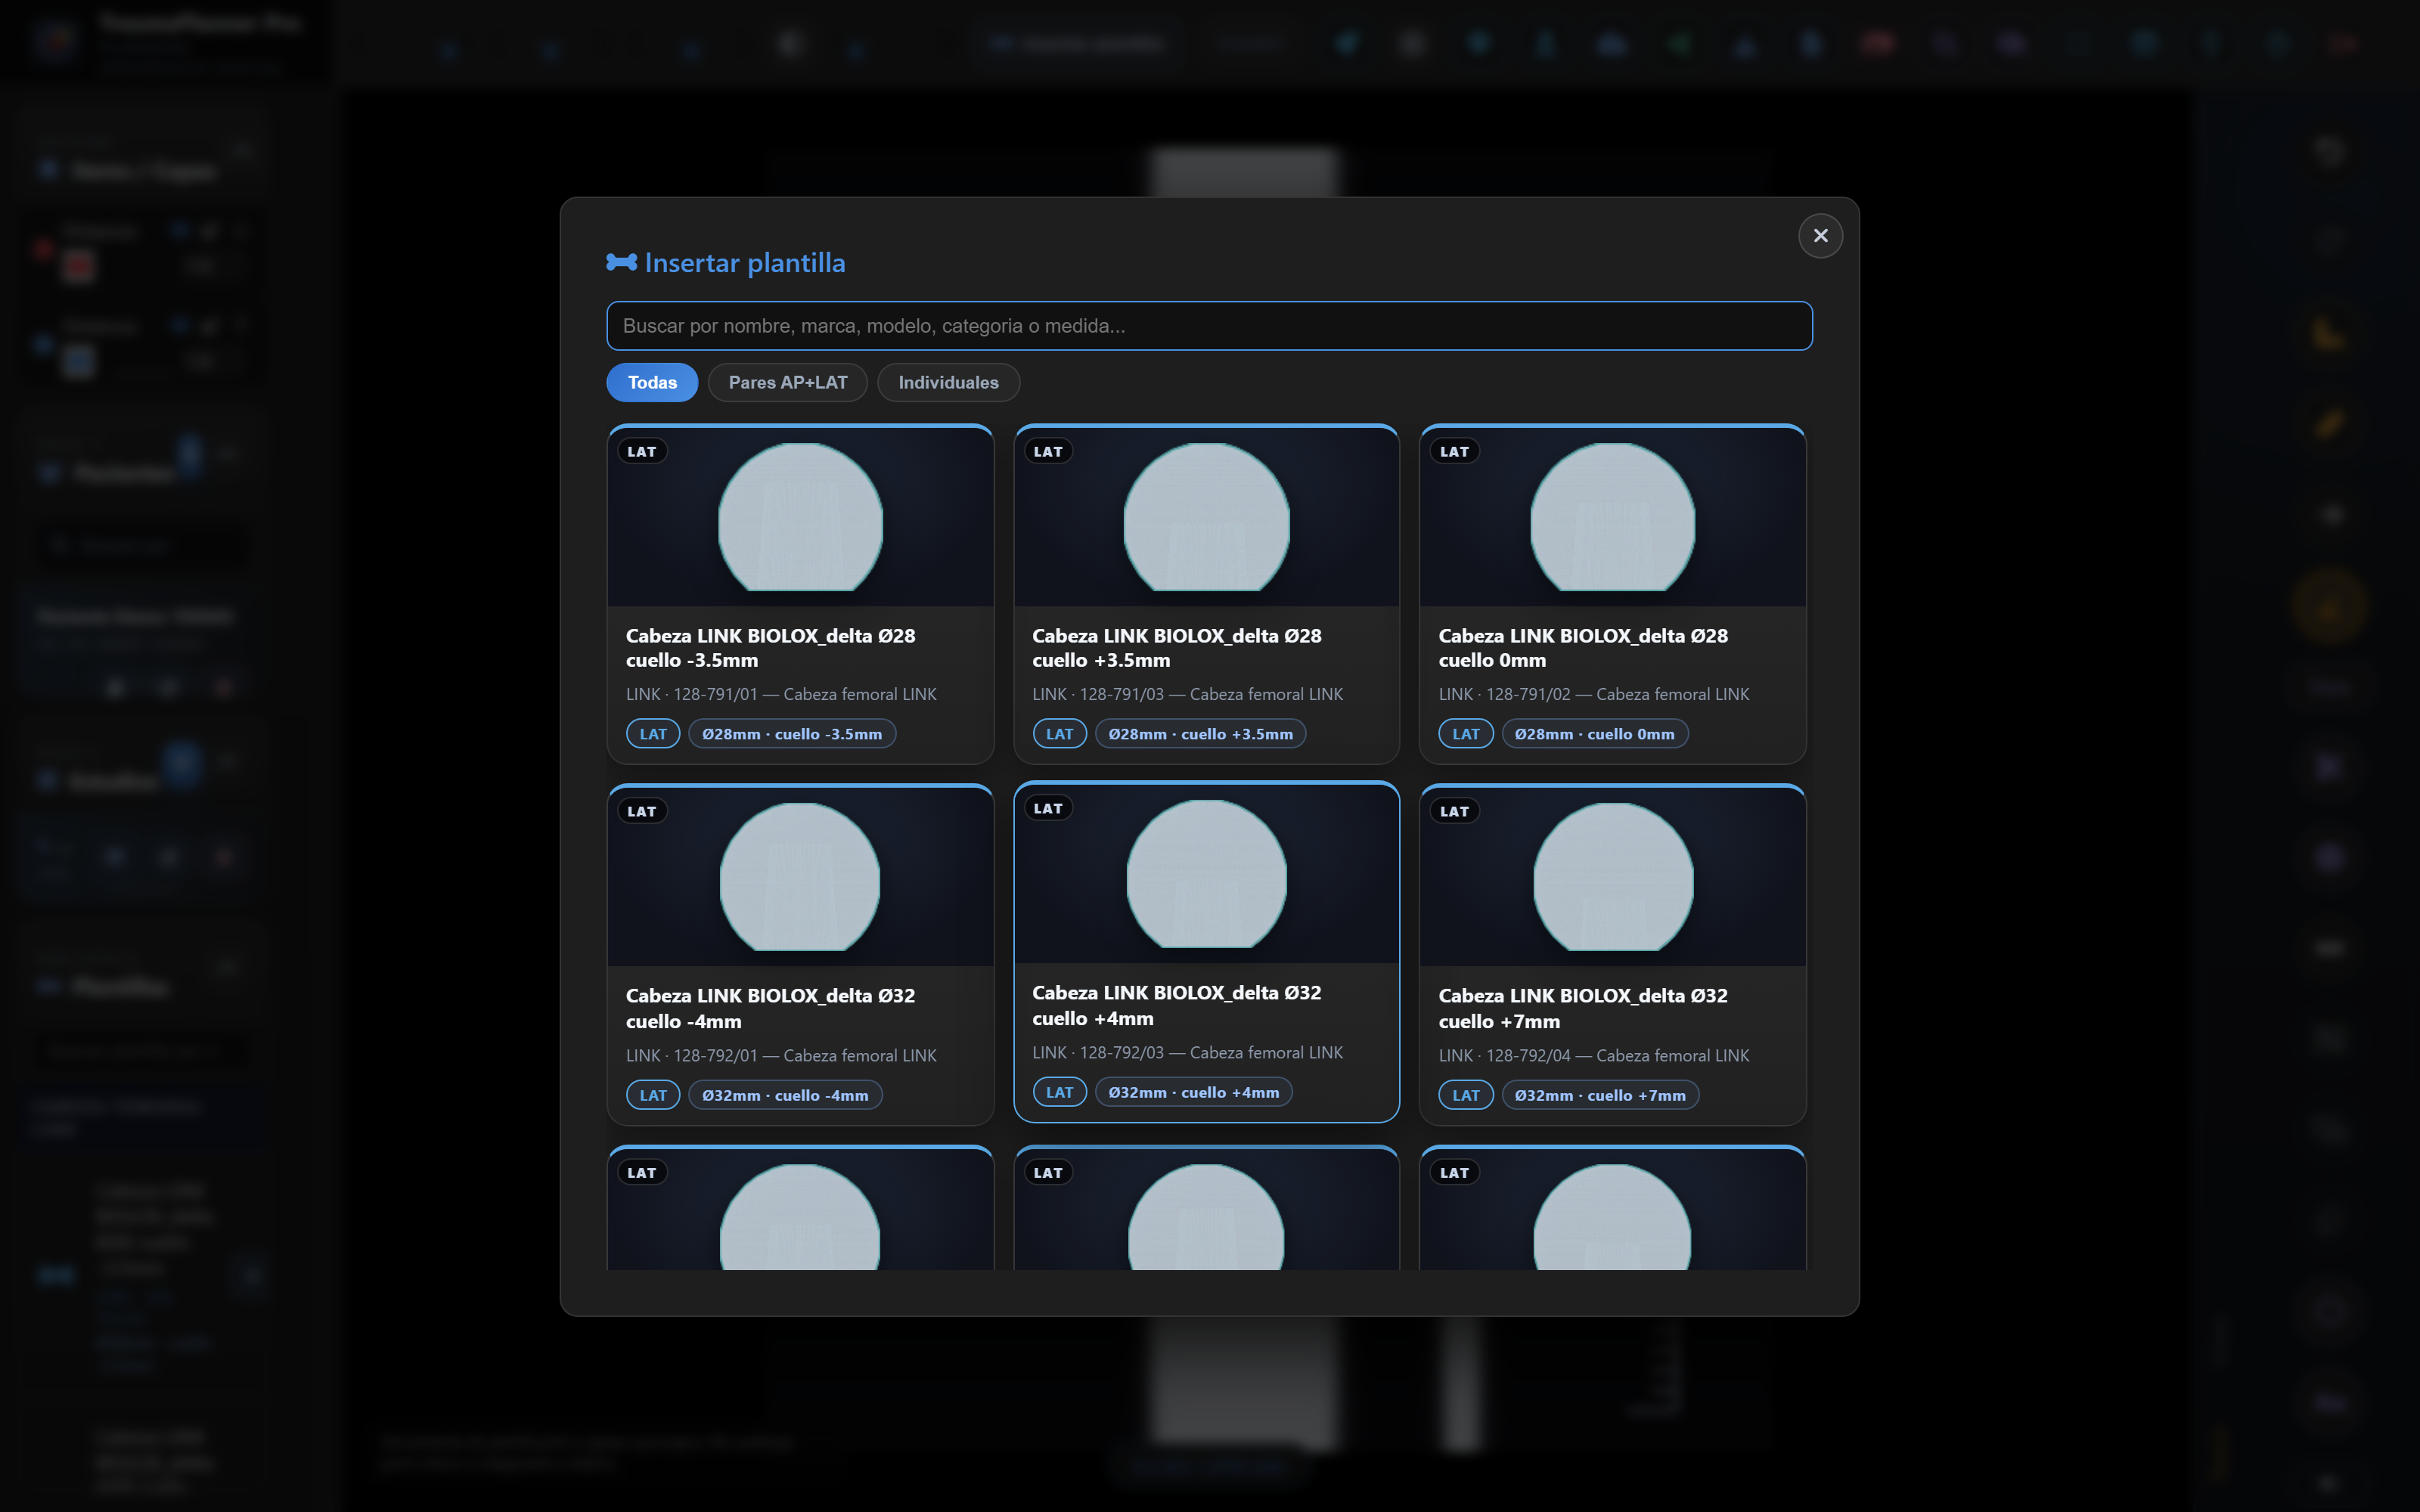Viewport: 2420px width, 1512px height.
Task: Click the Ø32mm · cuello +4mm size tag
Action: (1193, 1092)
